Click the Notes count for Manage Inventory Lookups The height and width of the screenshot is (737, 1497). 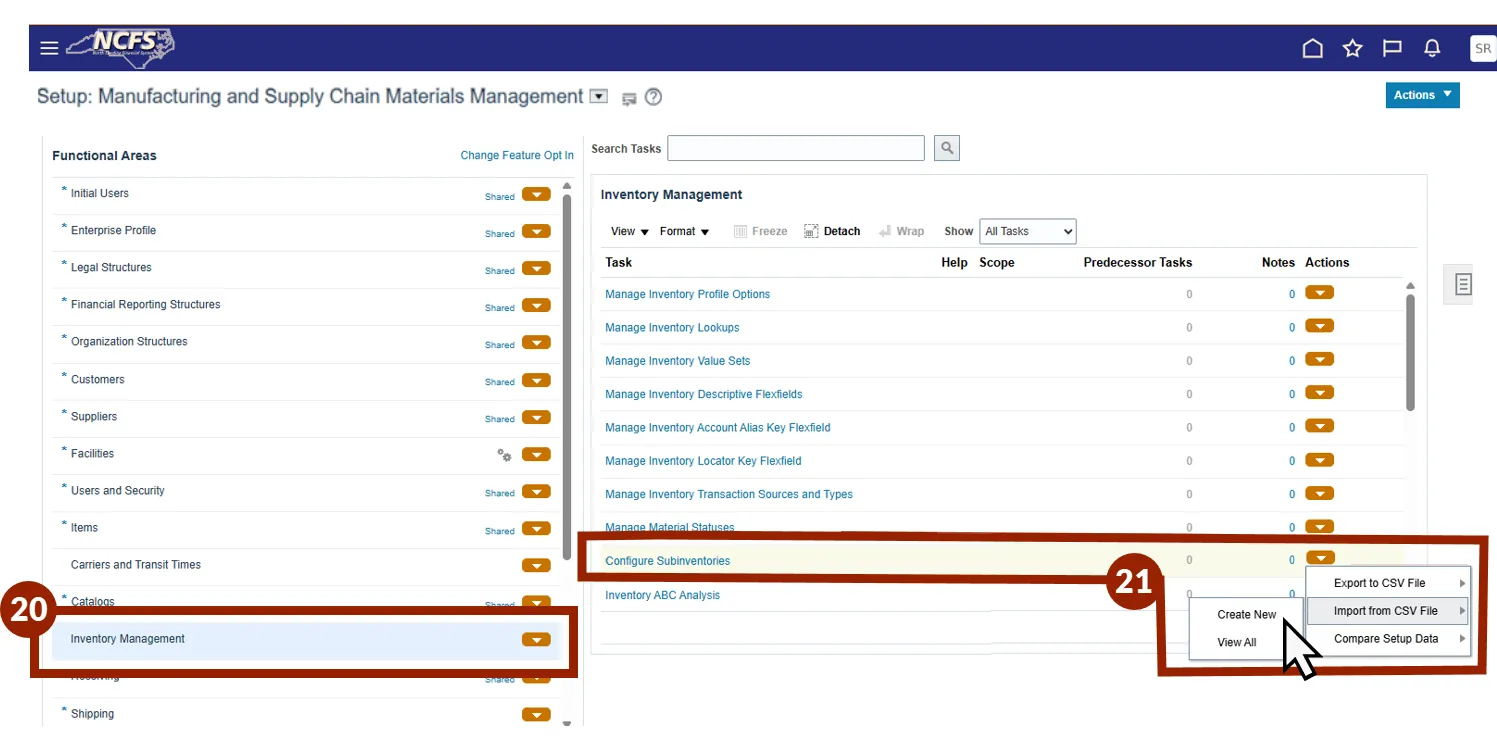point(1292,328)
